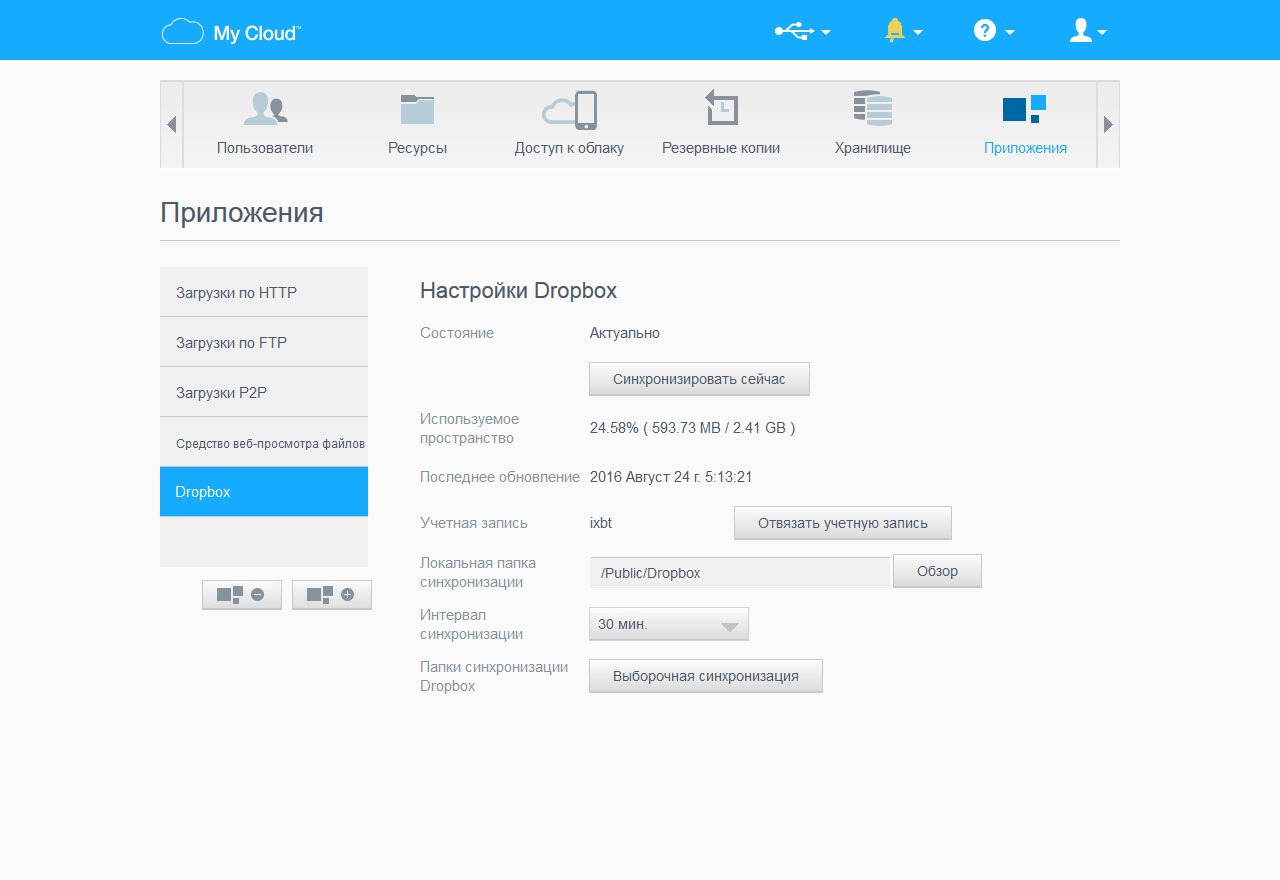Viewport: 1280px width, 880px height.
Task: Click the add app button (plus)
Action: 332,594
